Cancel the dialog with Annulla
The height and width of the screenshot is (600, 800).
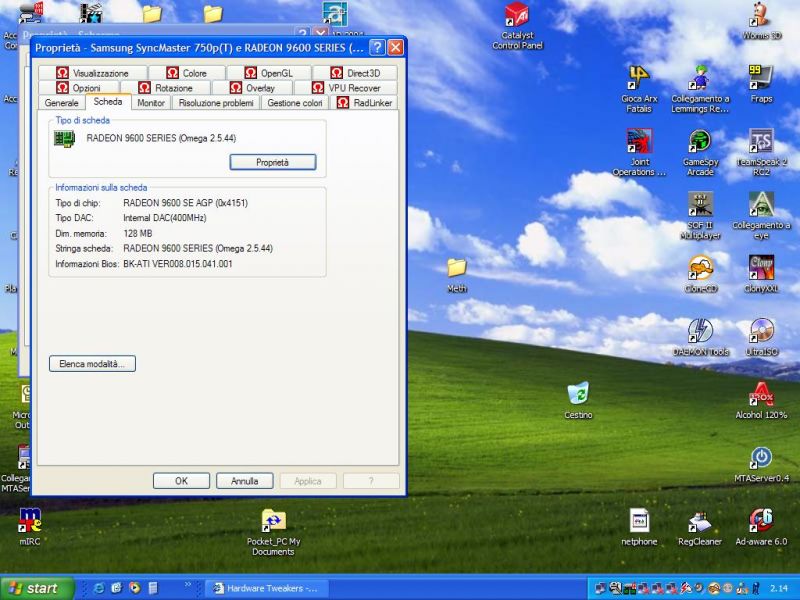(244, 481)
